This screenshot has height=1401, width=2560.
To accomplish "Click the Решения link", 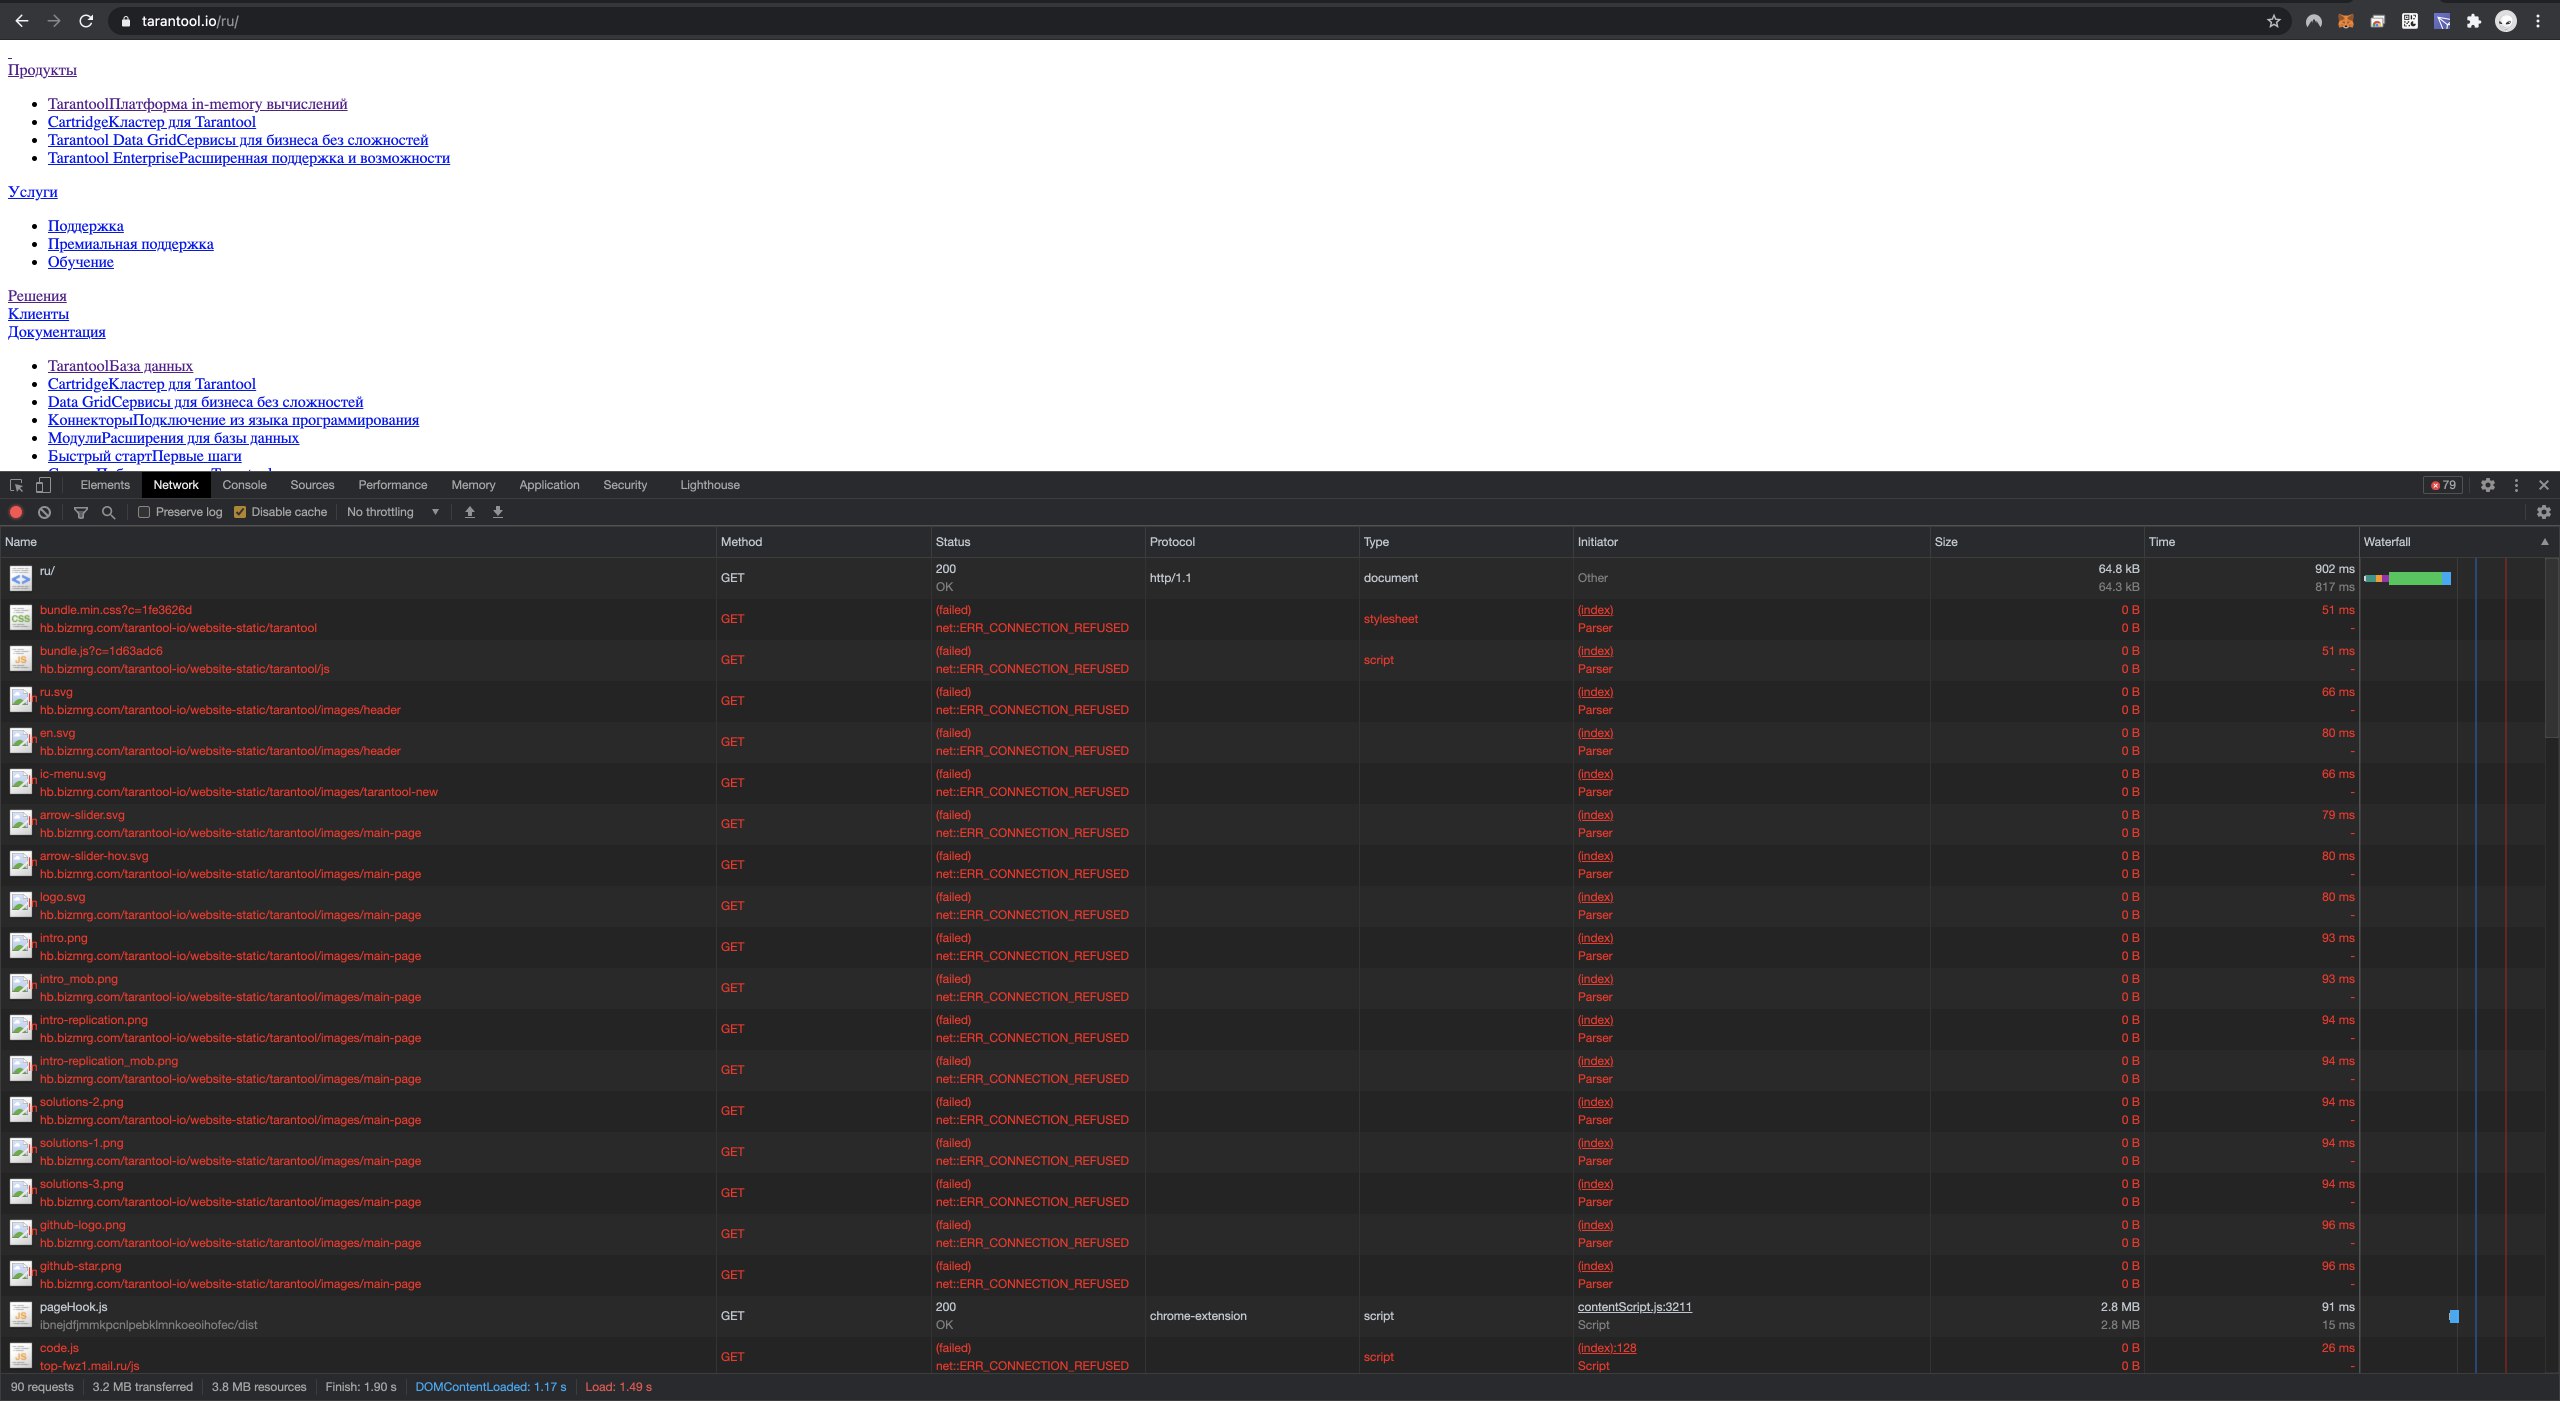I will coord(37,296).
